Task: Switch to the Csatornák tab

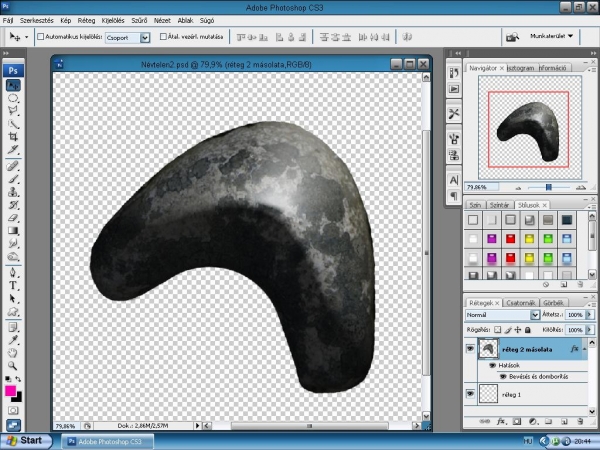Action: 520,303
